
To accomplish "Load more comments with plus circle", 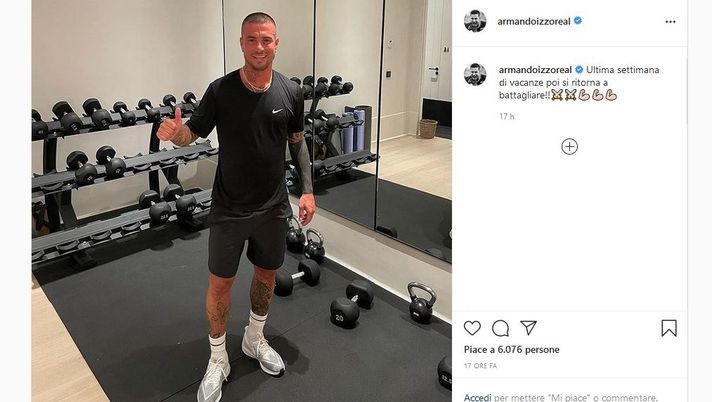I will click(x=569, y=147).
